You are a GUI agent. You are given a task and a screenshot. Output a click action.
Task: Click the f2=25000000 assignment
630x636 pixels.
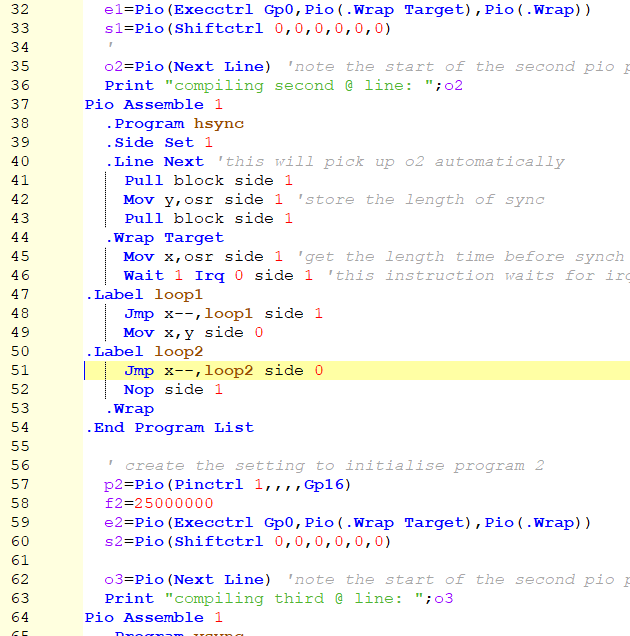(x=159, y=504)
